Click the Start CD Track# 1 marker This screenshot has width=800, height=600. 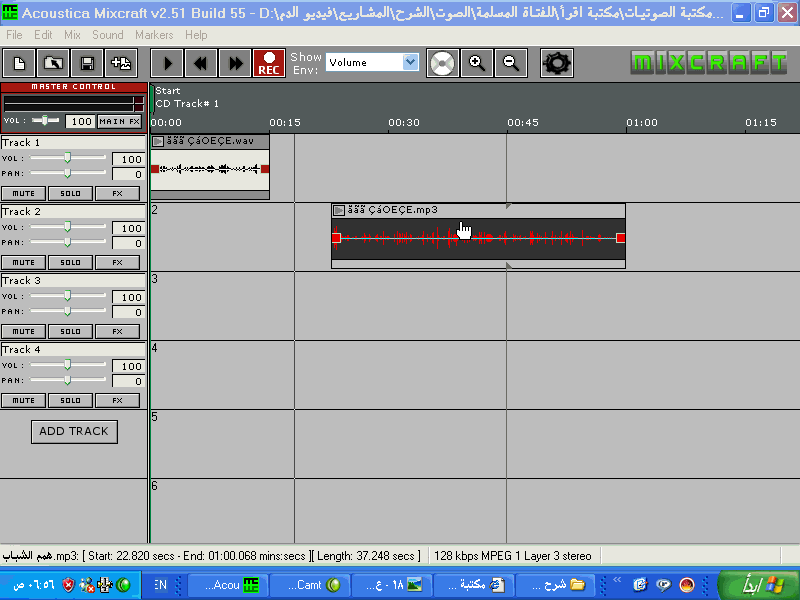(x=187, y=97)
